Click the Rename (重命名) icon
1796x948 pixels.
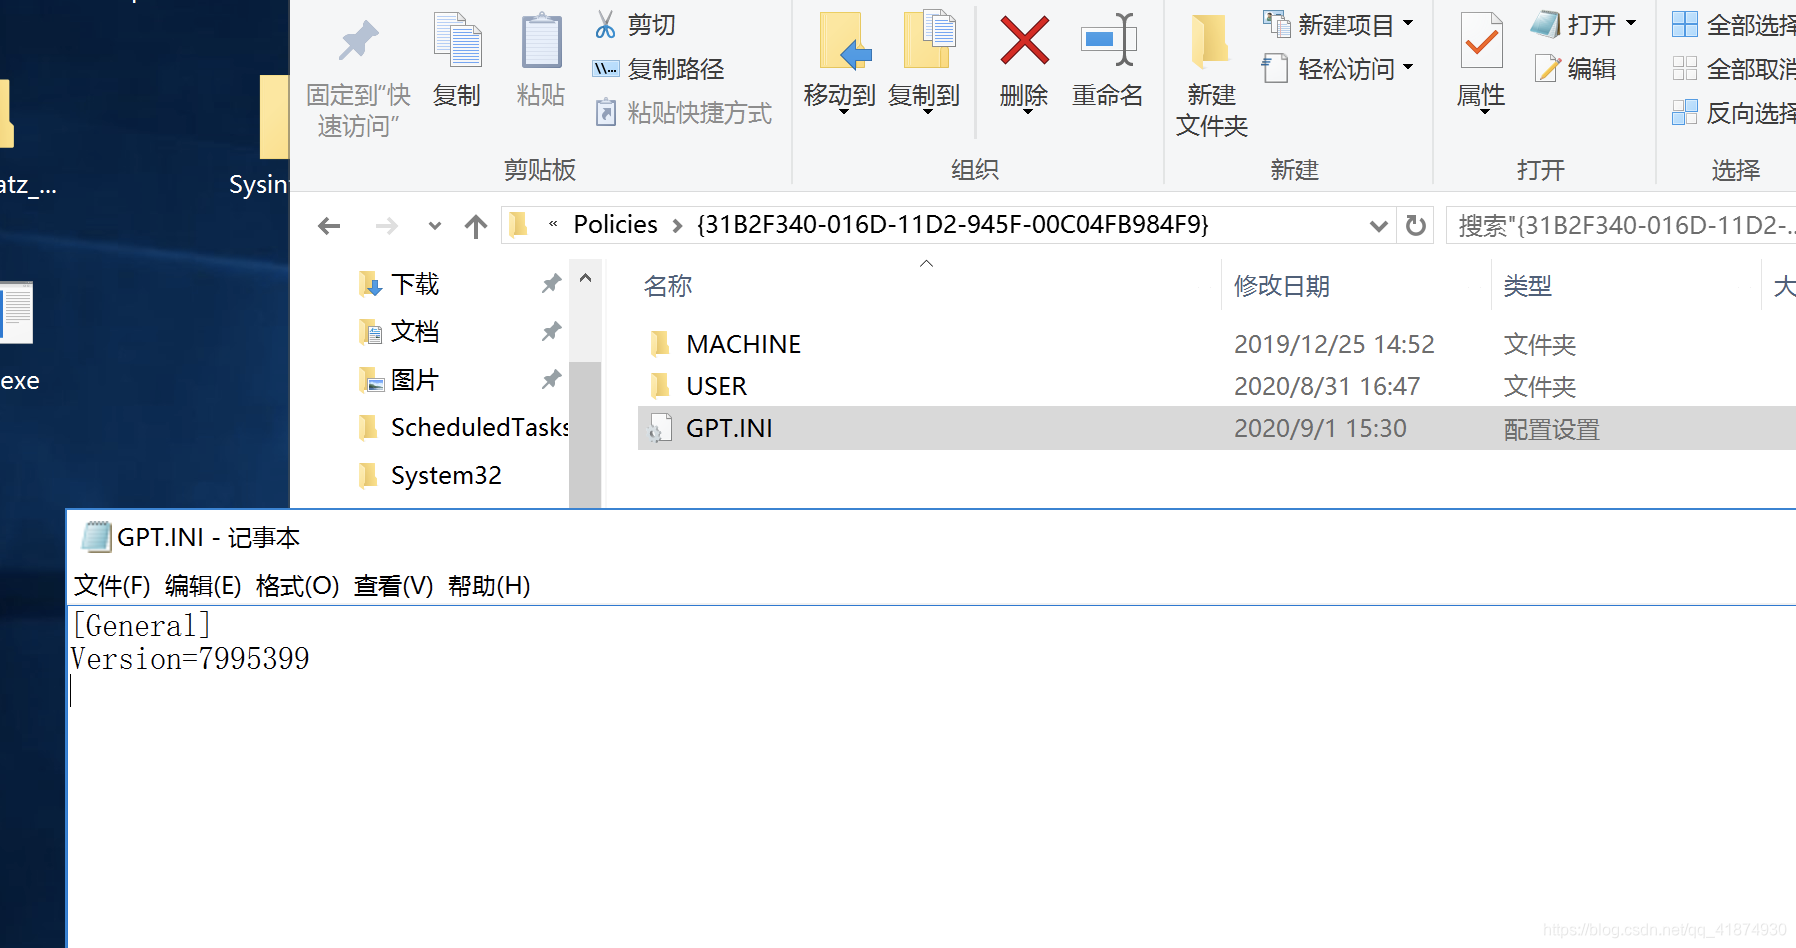pyautogui.click(x=1108, y=41)
